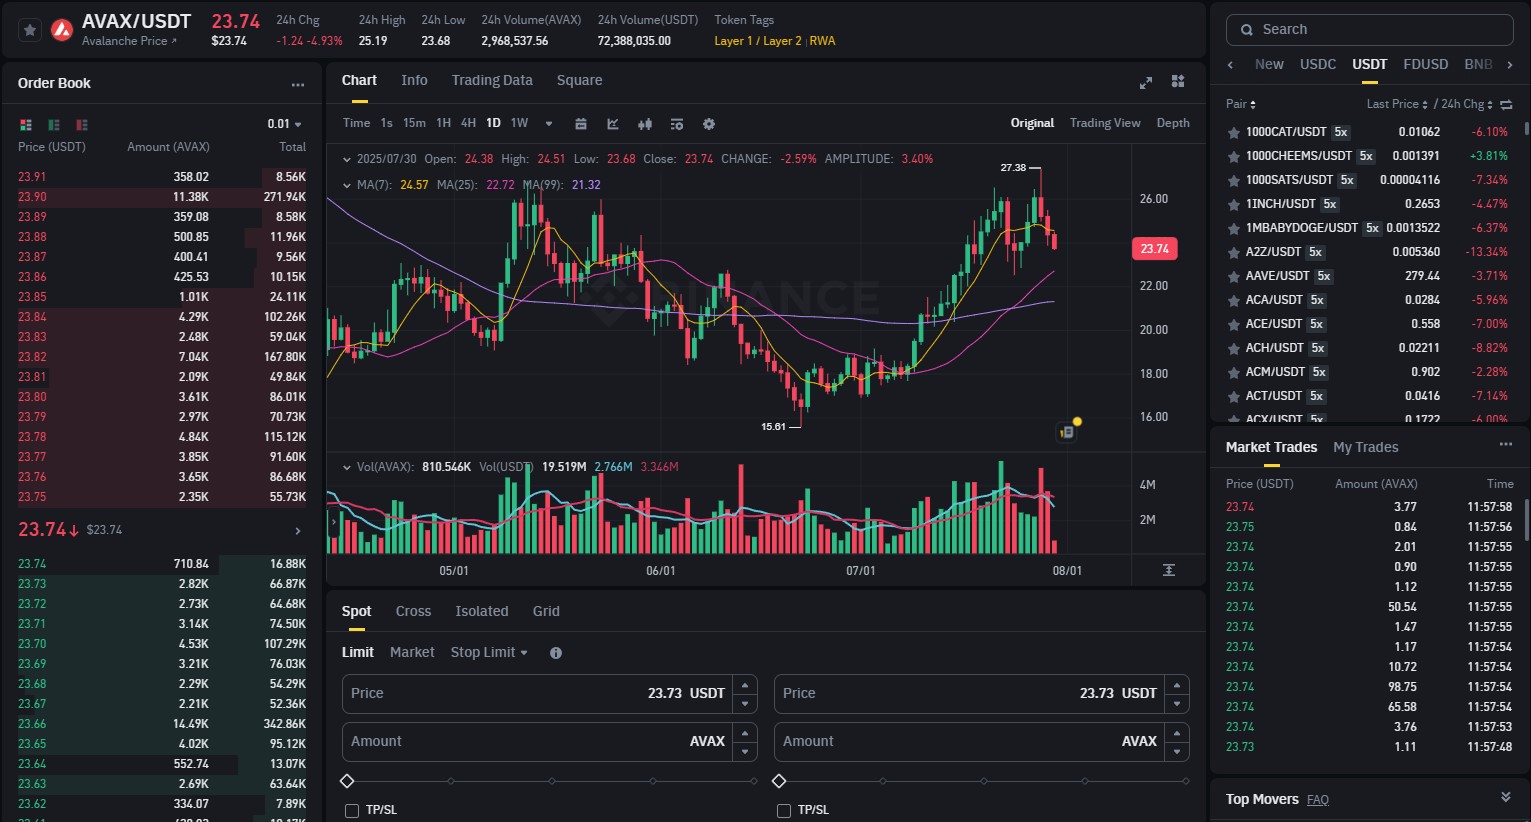
Task: Click the sell amount slider diamond handle
Action: coord(779,781)
